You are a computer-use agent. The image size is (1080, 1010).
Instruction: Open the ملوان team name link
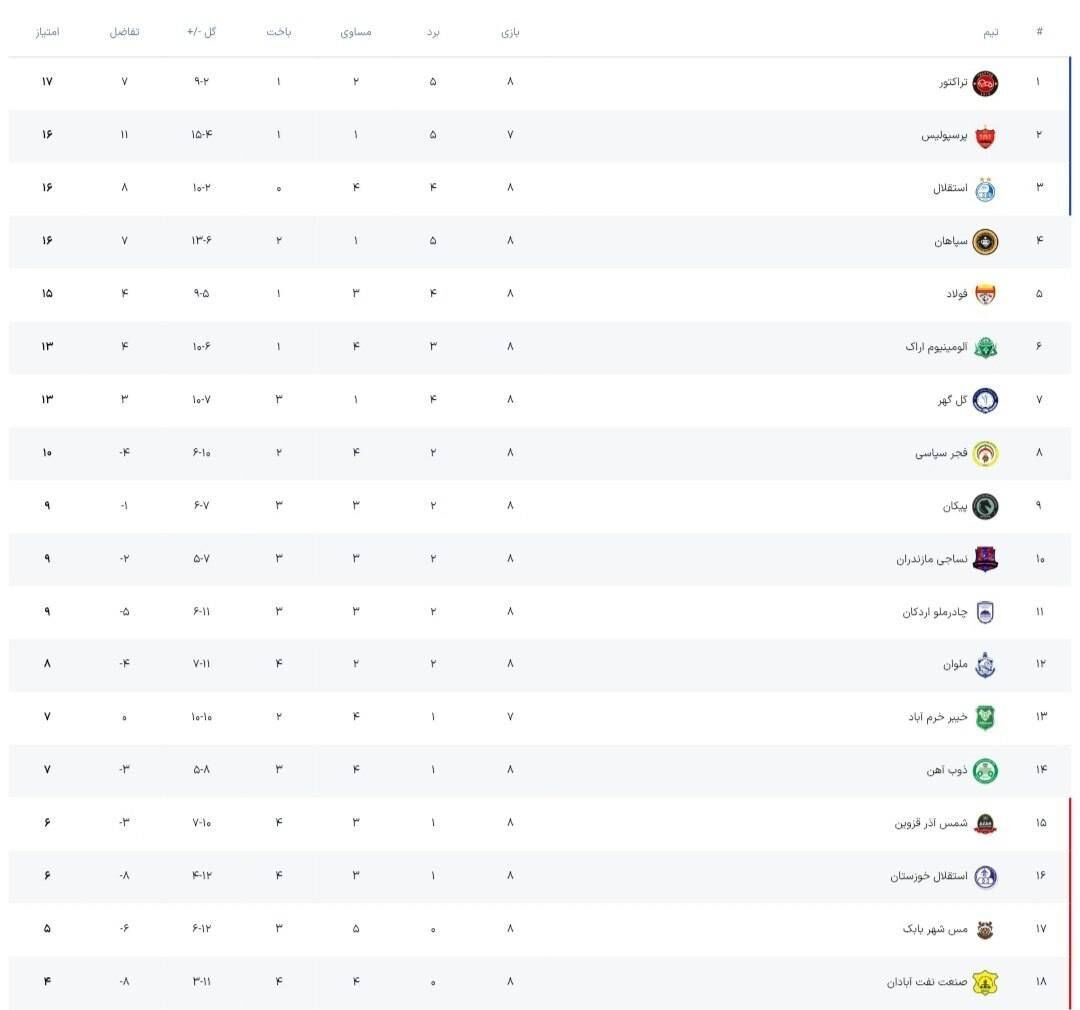[955, 665]
